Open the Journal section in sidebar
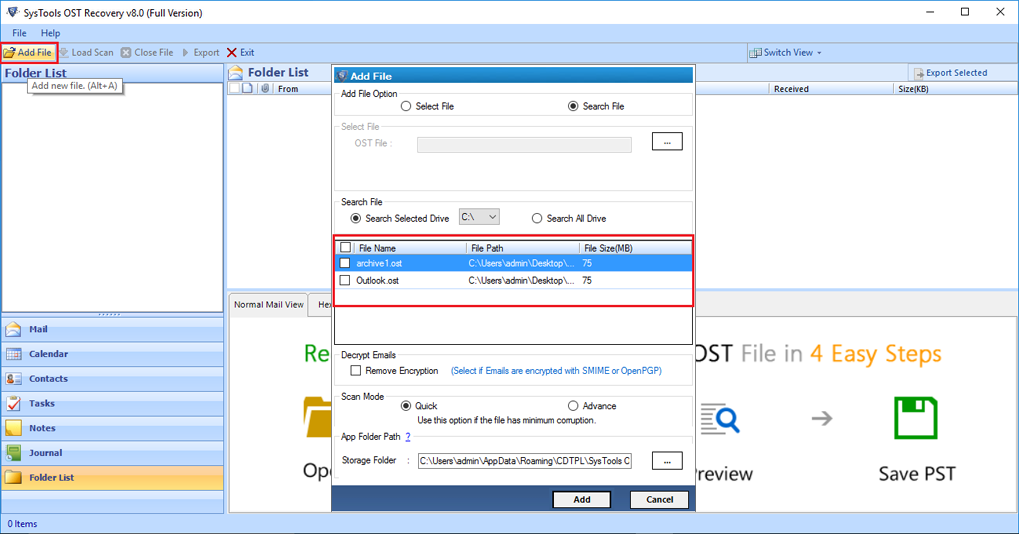Screen dimensions: 1019x534 (112, 453)
